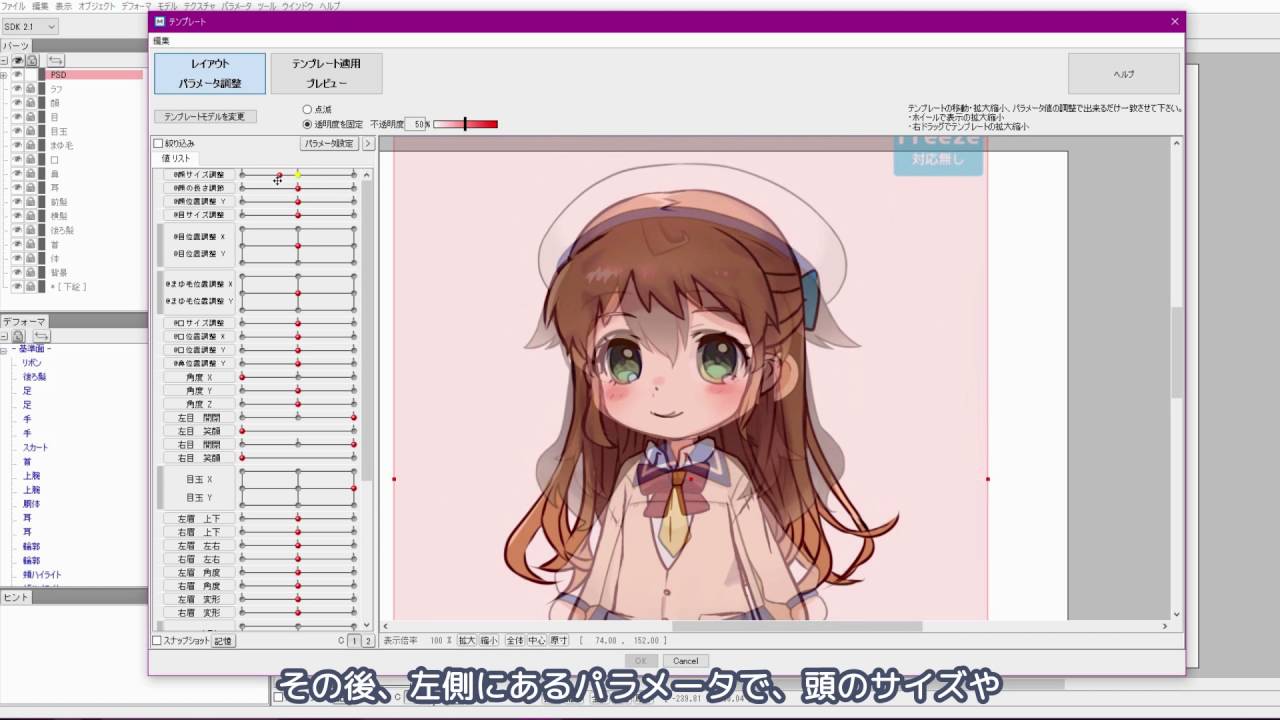1280x720 pixels.
Task: Click parameter list scrollbar up arrow
Action: click(366, 175)
